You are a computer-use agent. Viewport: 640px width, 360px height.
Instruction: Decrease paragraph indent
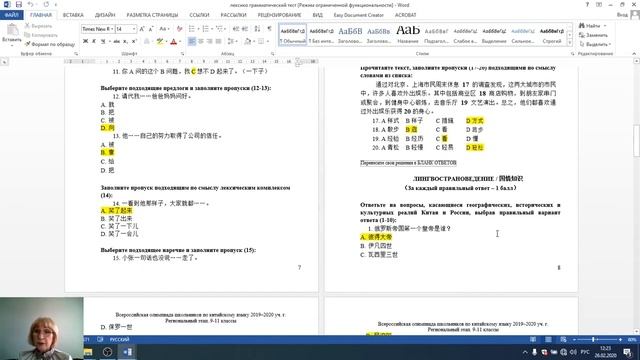pyautogui.click(x=236, y=29)
